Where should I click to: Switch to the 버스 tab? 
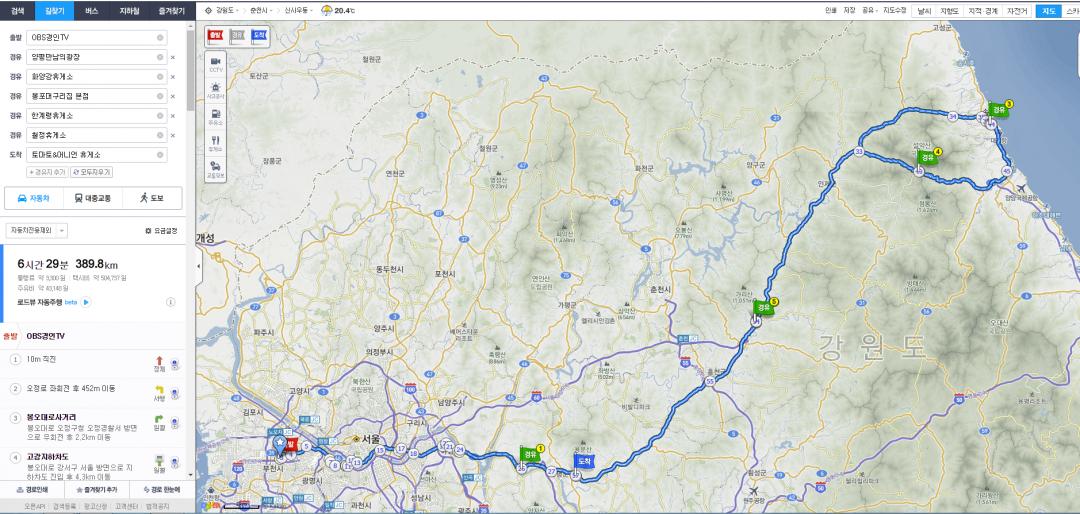(91, 10)
